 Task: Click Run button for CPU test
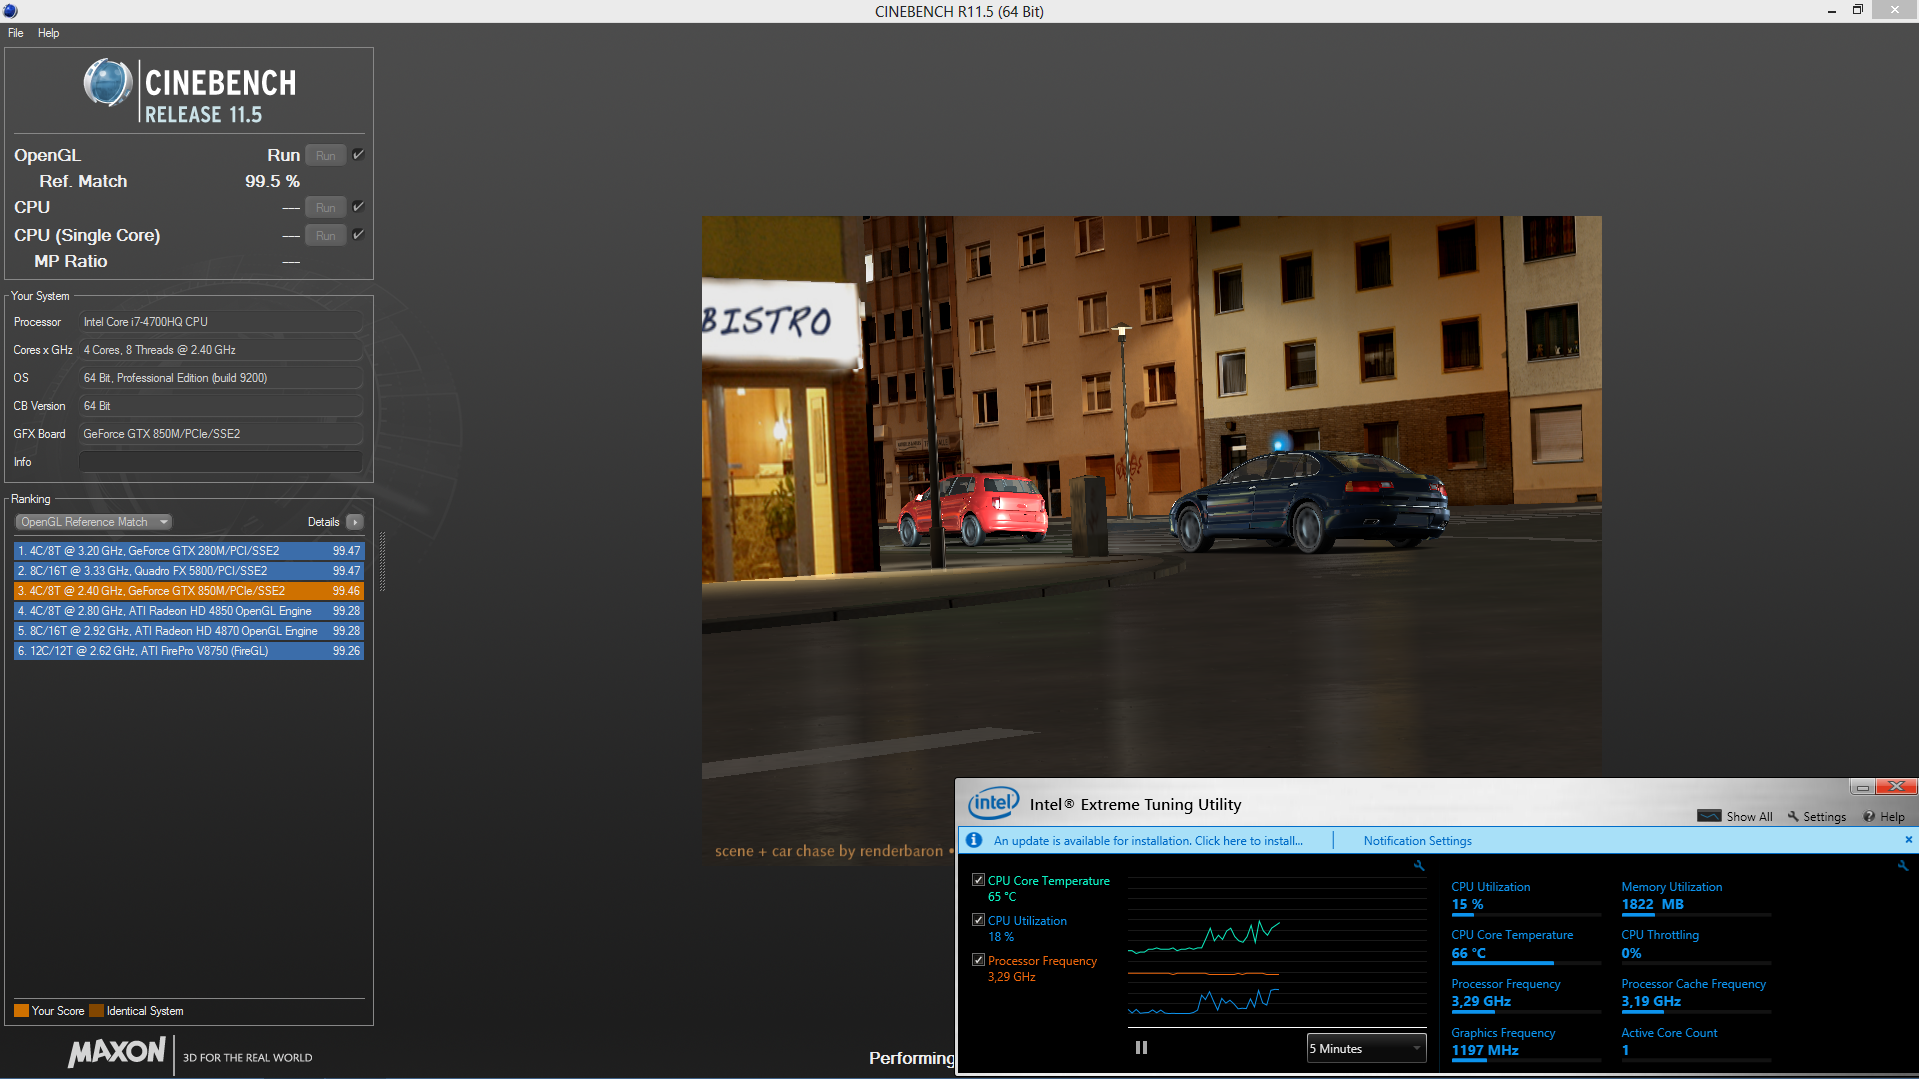326,207
